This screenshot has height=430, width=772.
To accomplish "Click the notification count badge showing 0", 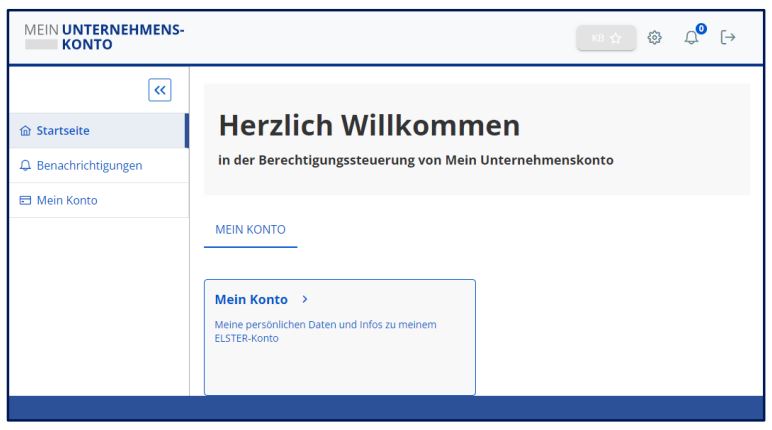I will 701,29.
